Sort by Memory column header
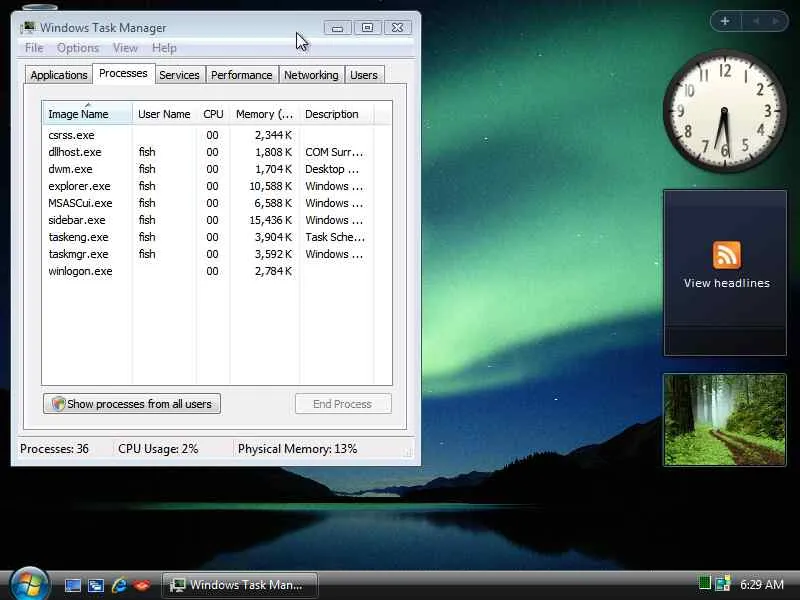 [264, 114]
